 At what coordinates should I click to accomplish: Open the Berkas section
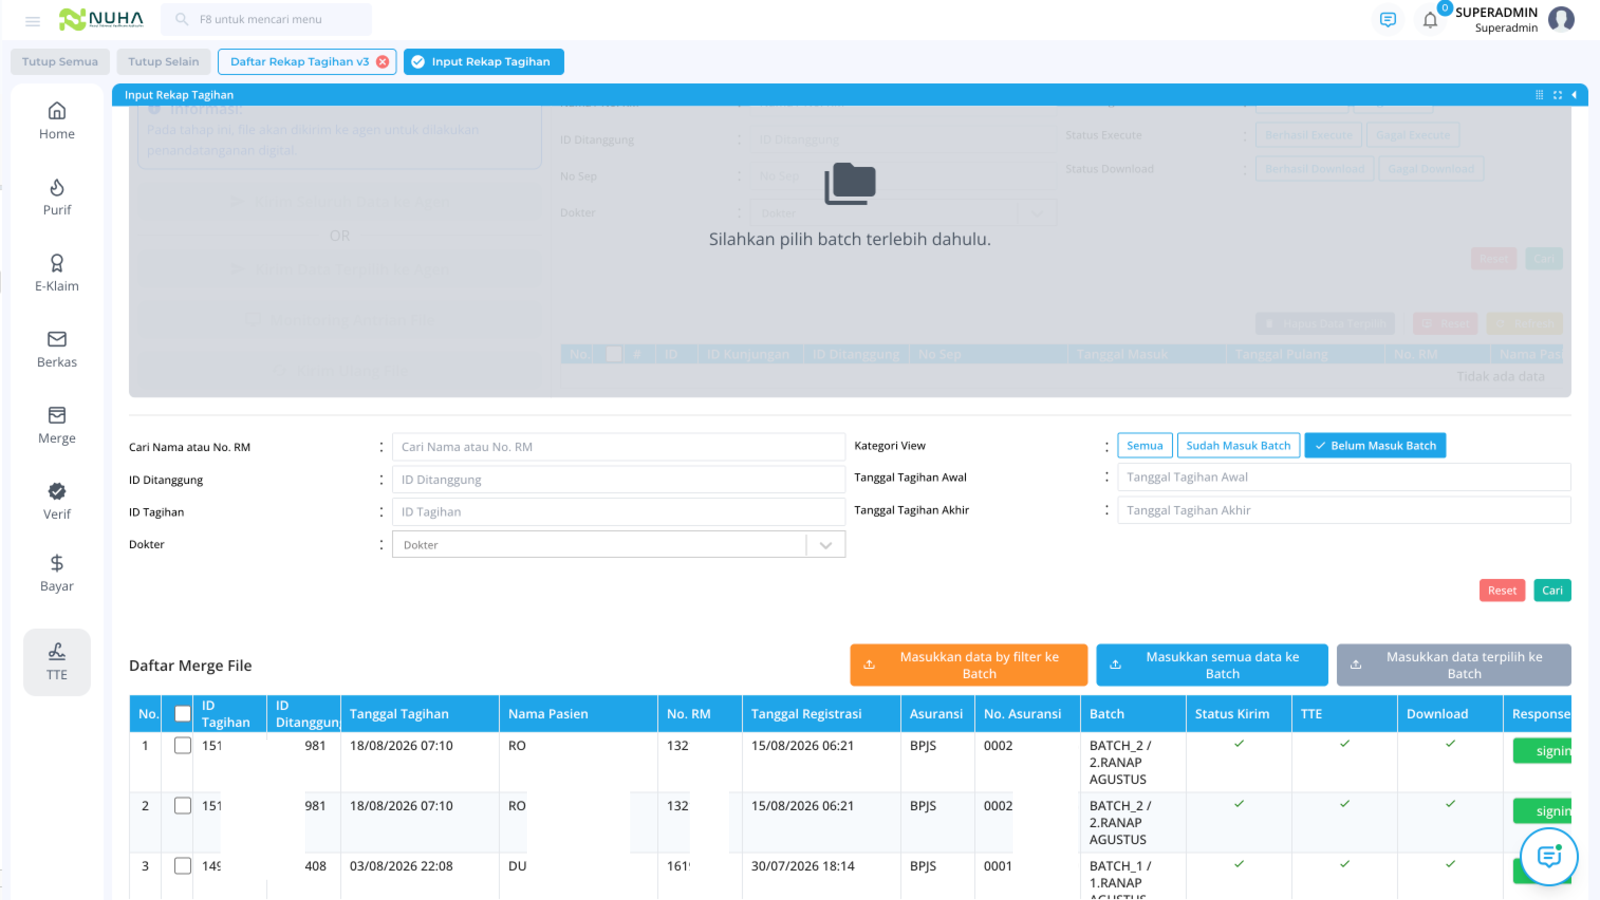coord(57,349)
